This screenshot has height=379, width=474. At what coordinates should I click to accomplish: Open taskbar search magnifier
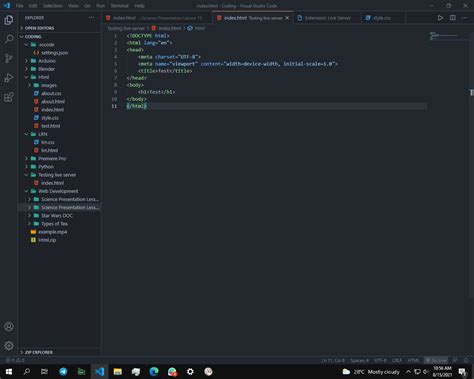(x=27, y=371)
